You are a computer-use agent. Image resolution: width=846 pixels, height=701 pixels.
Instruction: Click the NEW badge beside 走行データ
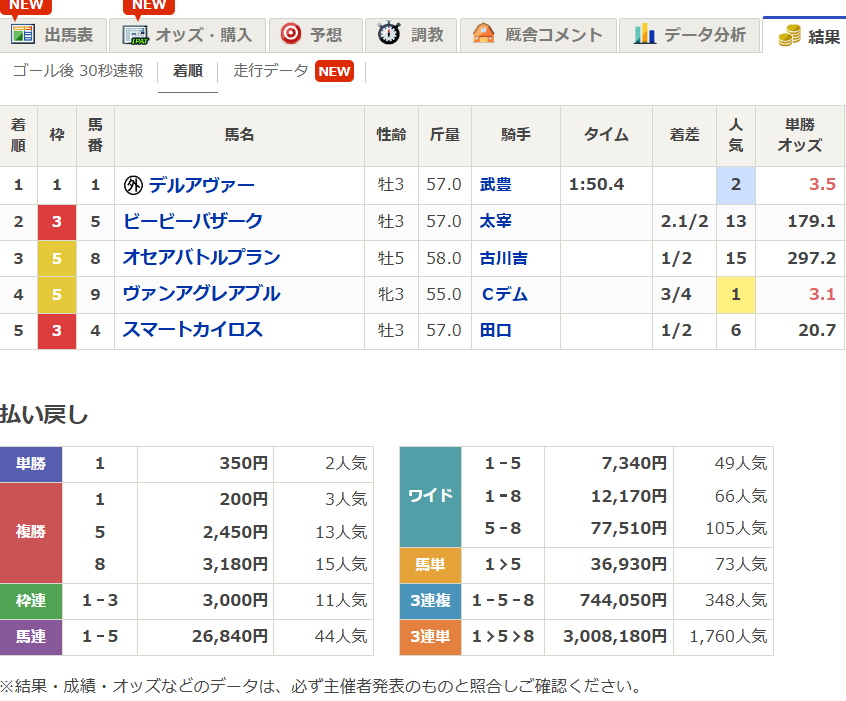(x=335, y=71)
